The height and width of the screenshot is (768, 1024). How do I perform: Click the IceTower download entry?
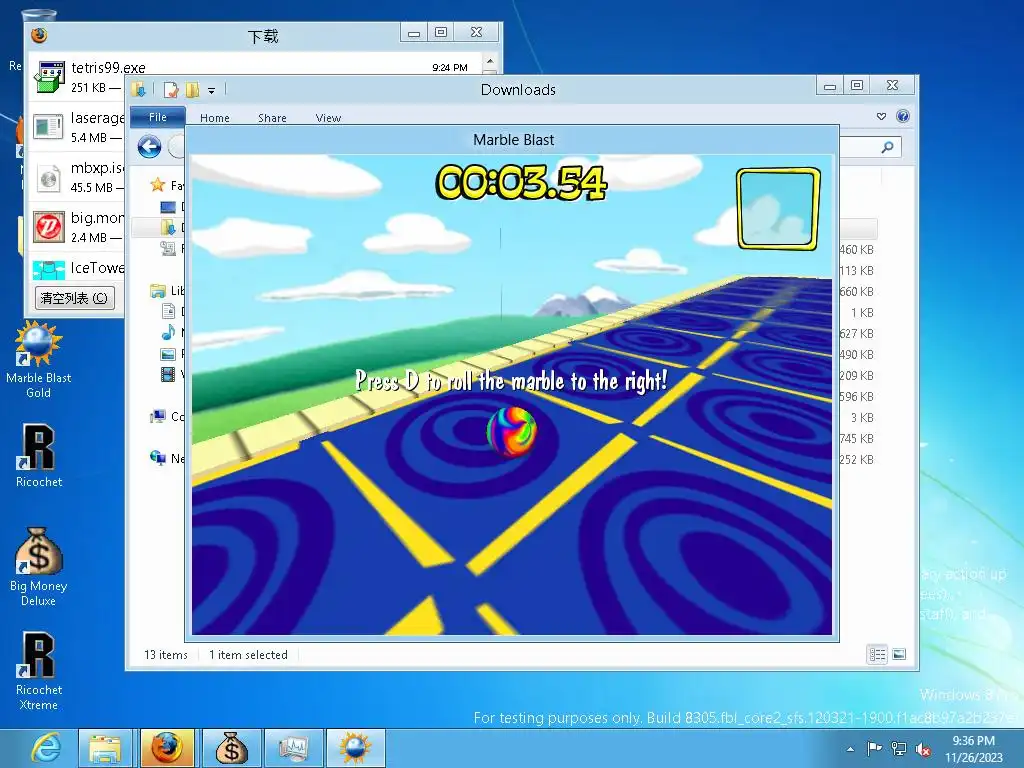click(x=77, y=268)
